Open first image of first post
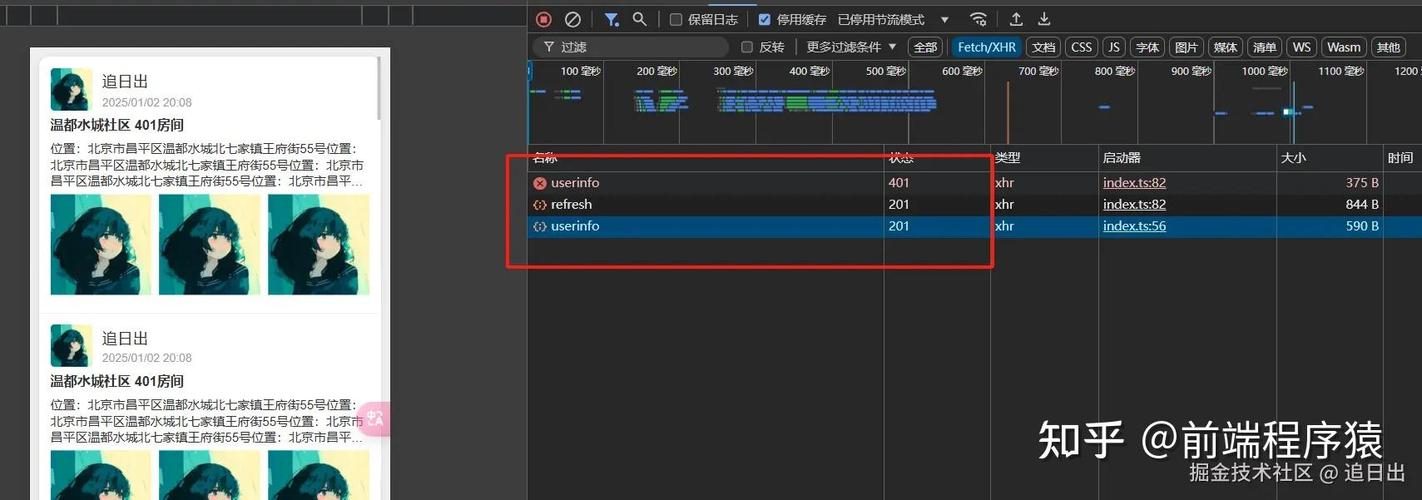1422x500 pixels. coord(101,244)
